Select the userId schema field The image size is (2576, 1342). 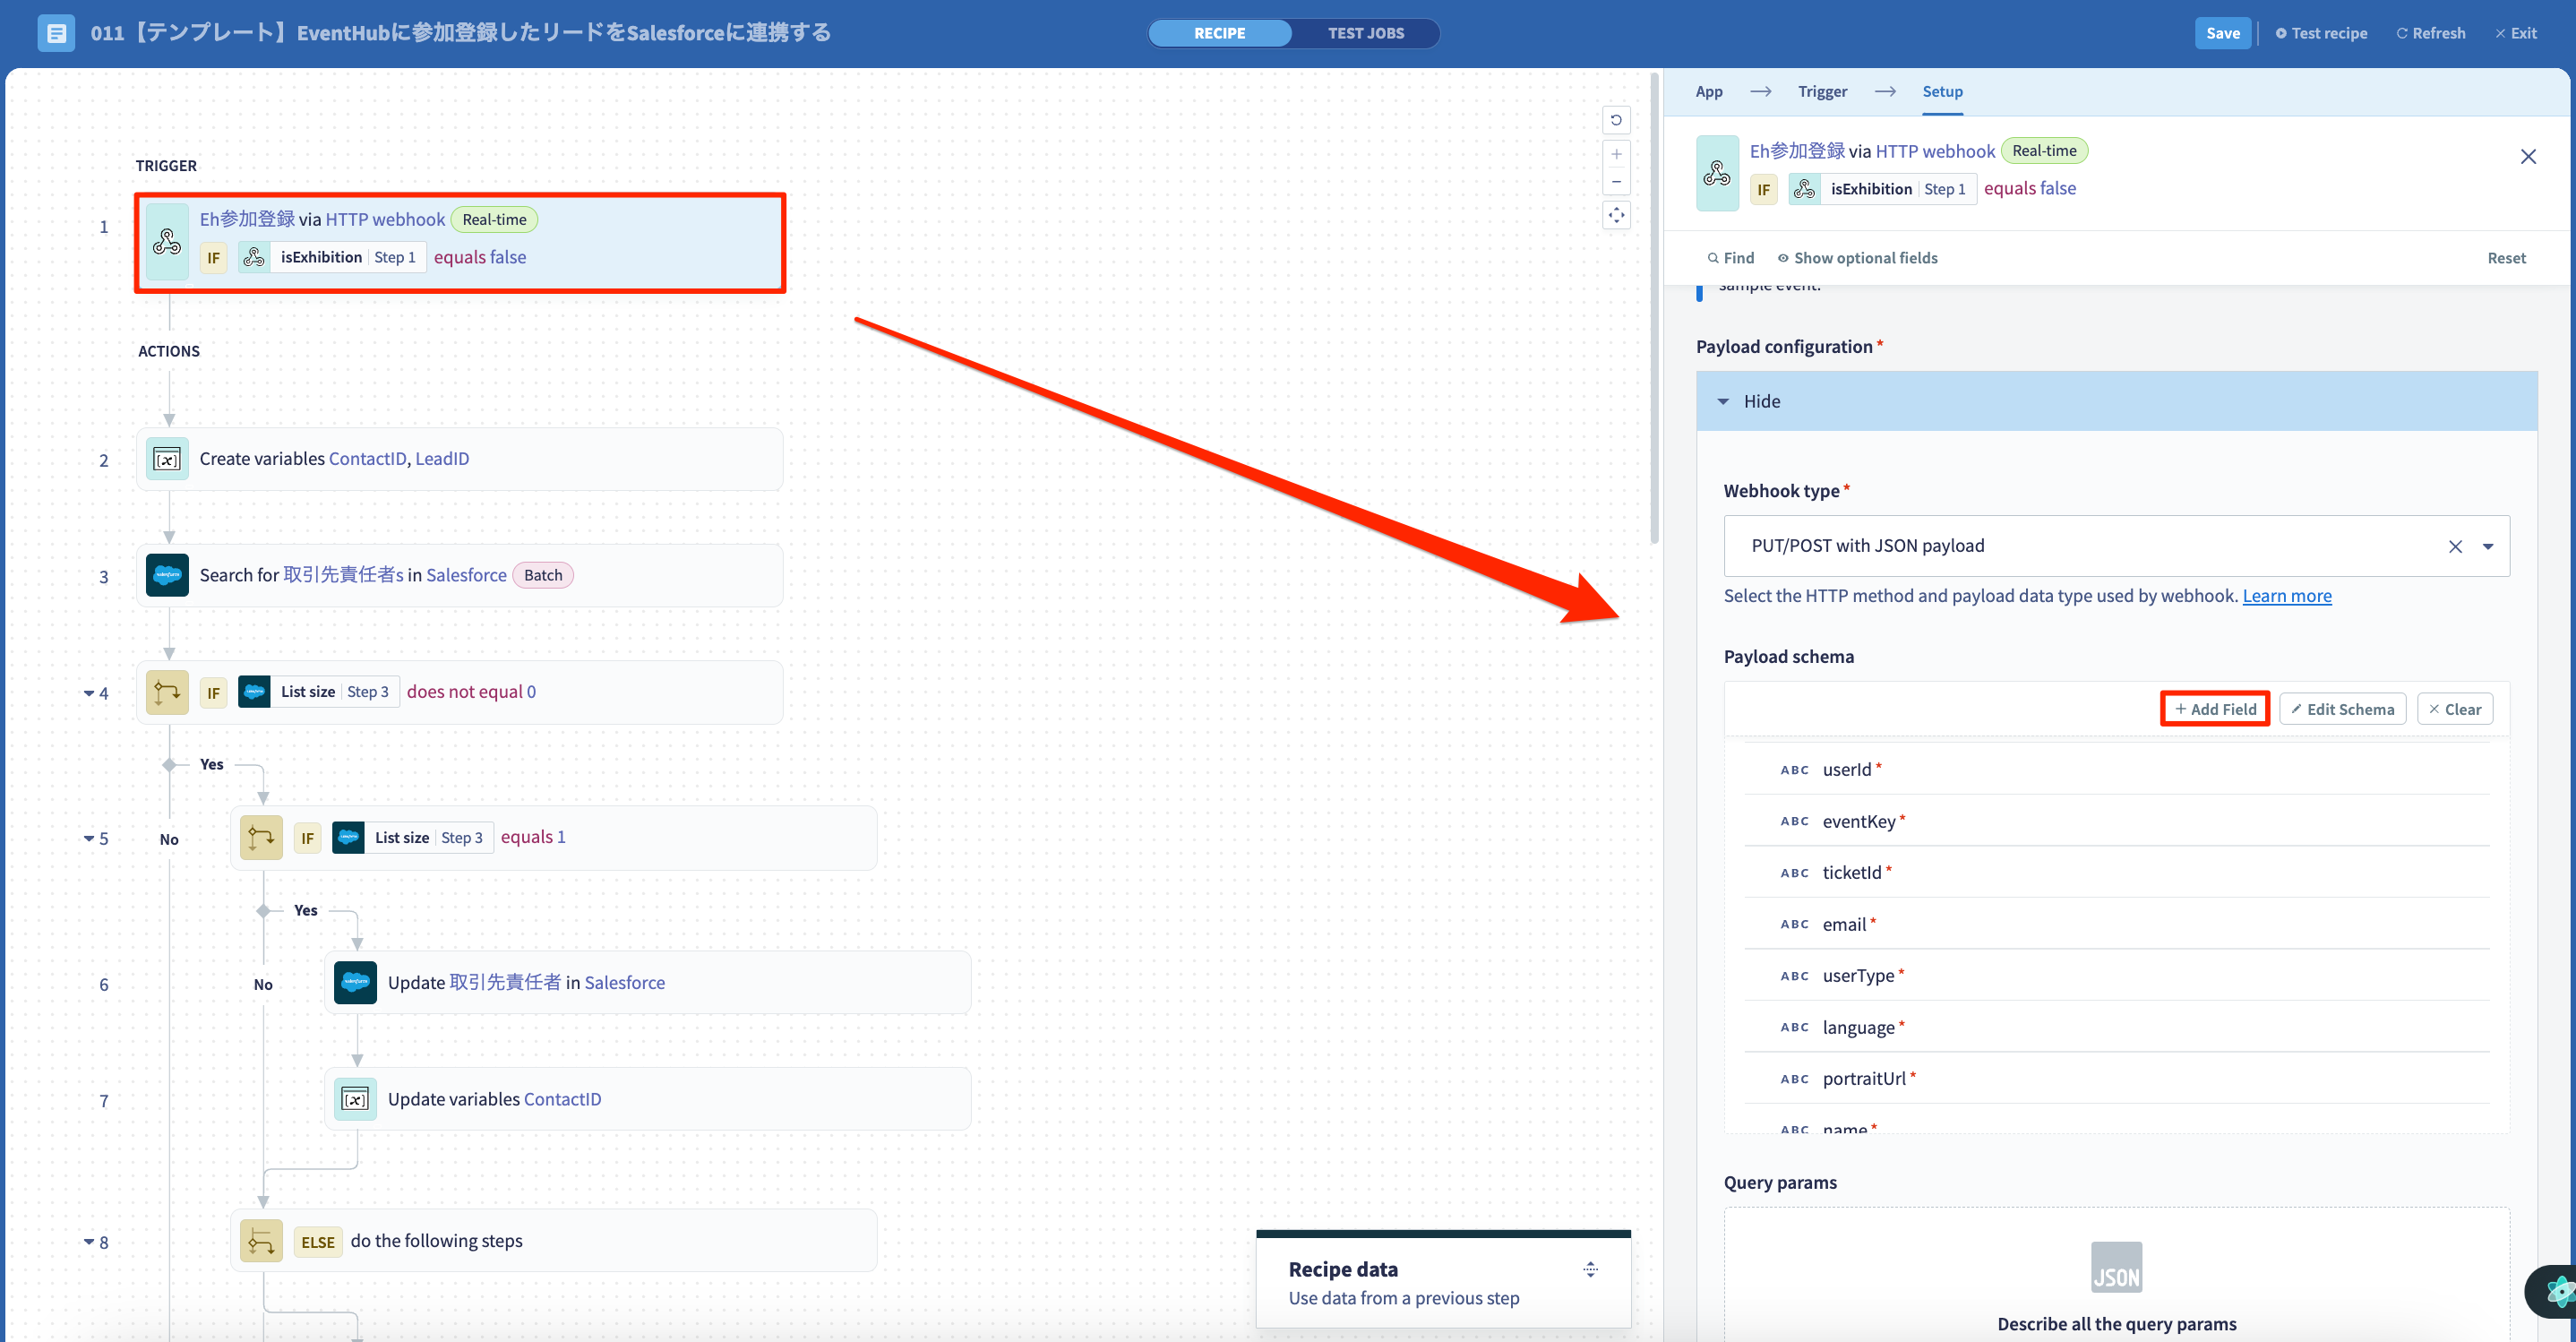click(x=2116, y=770)
